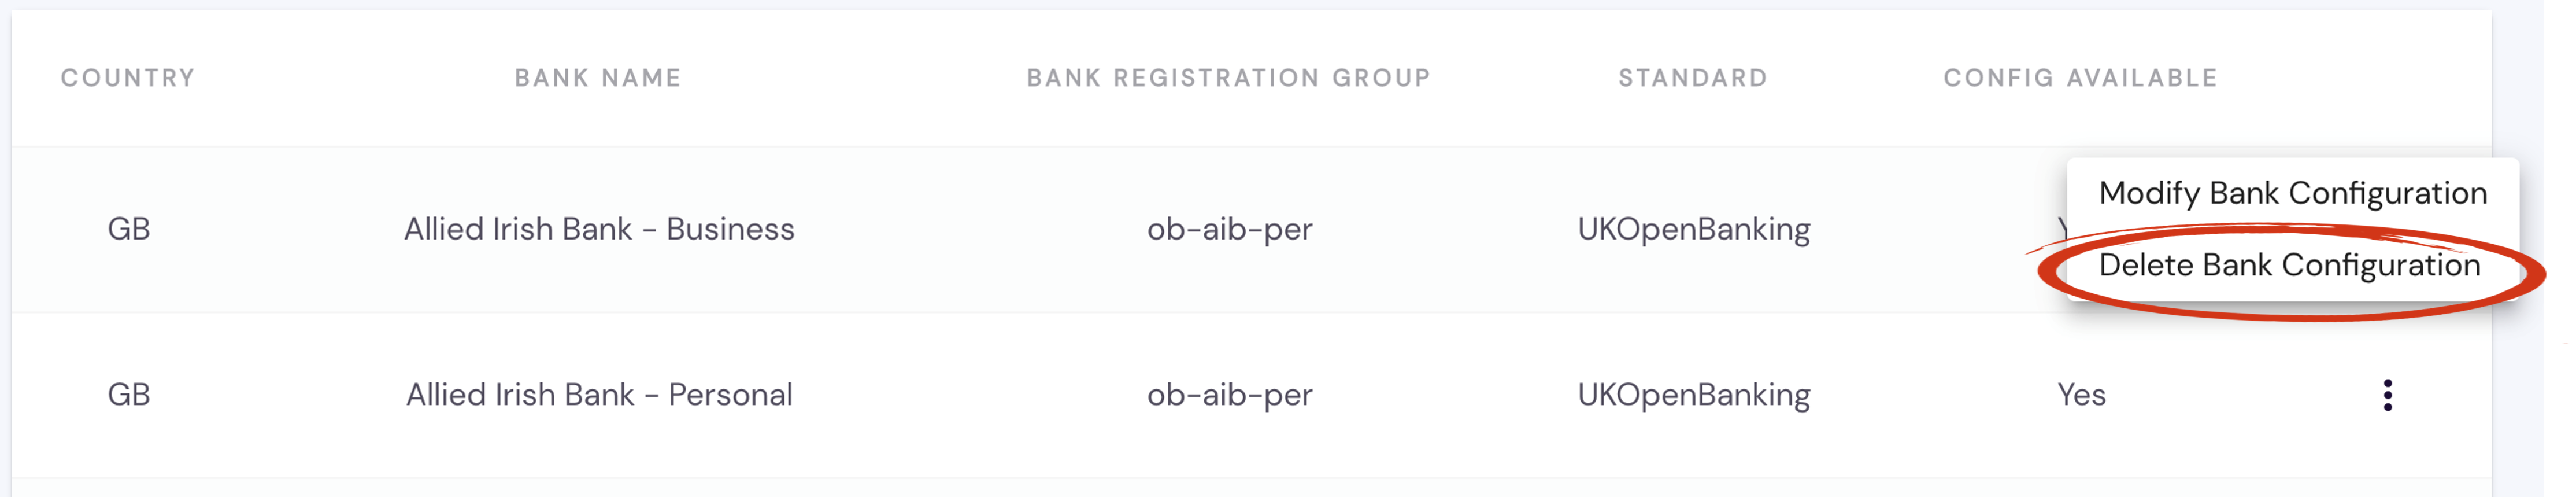2576x497 pixels.
Task: Sort by the Standard column header
Action: [x=1692, y=78]
